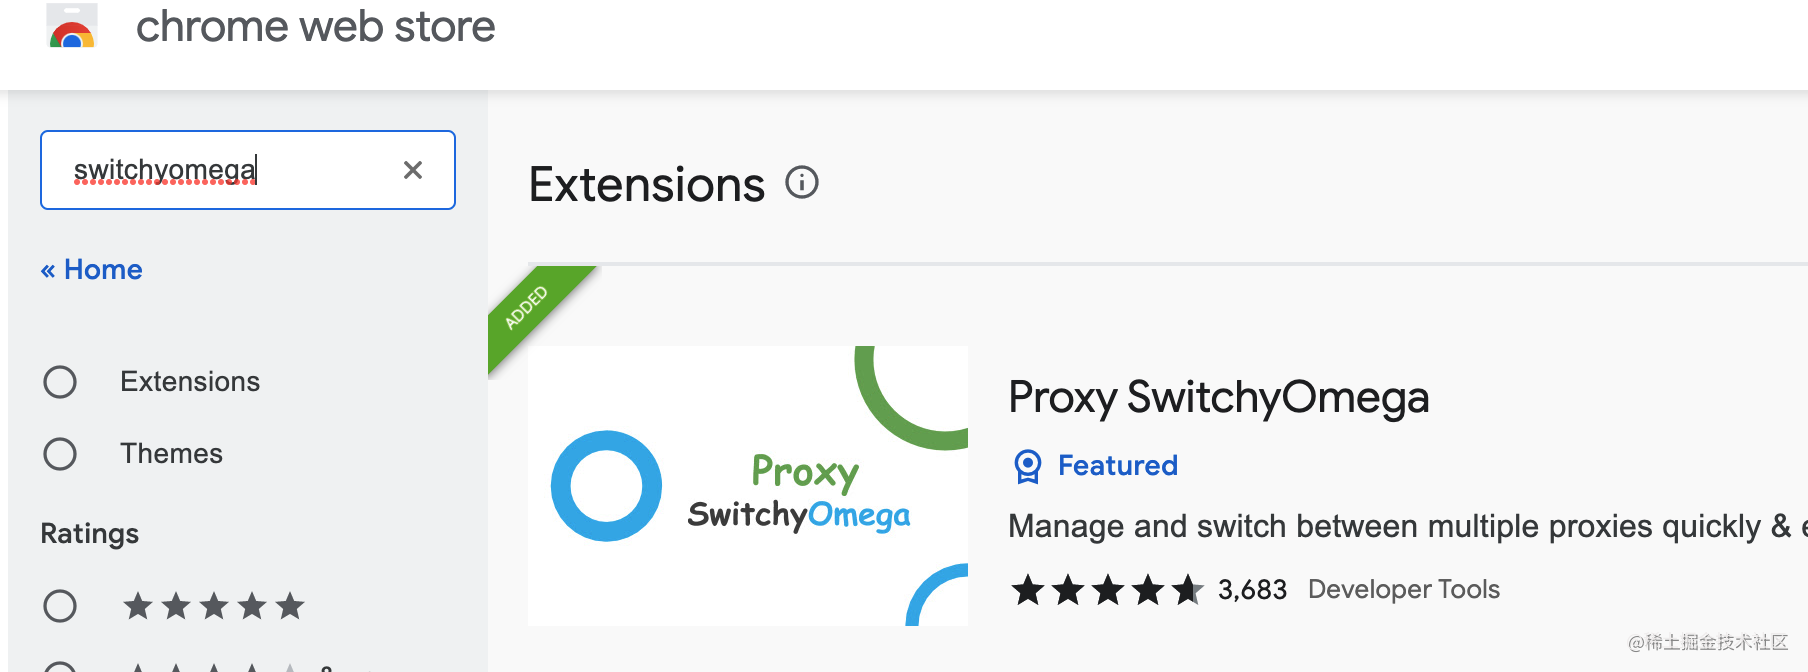Click the Chrome Web Store rainbow logo
Screen dimensions: 1808x672
[72, 26]
